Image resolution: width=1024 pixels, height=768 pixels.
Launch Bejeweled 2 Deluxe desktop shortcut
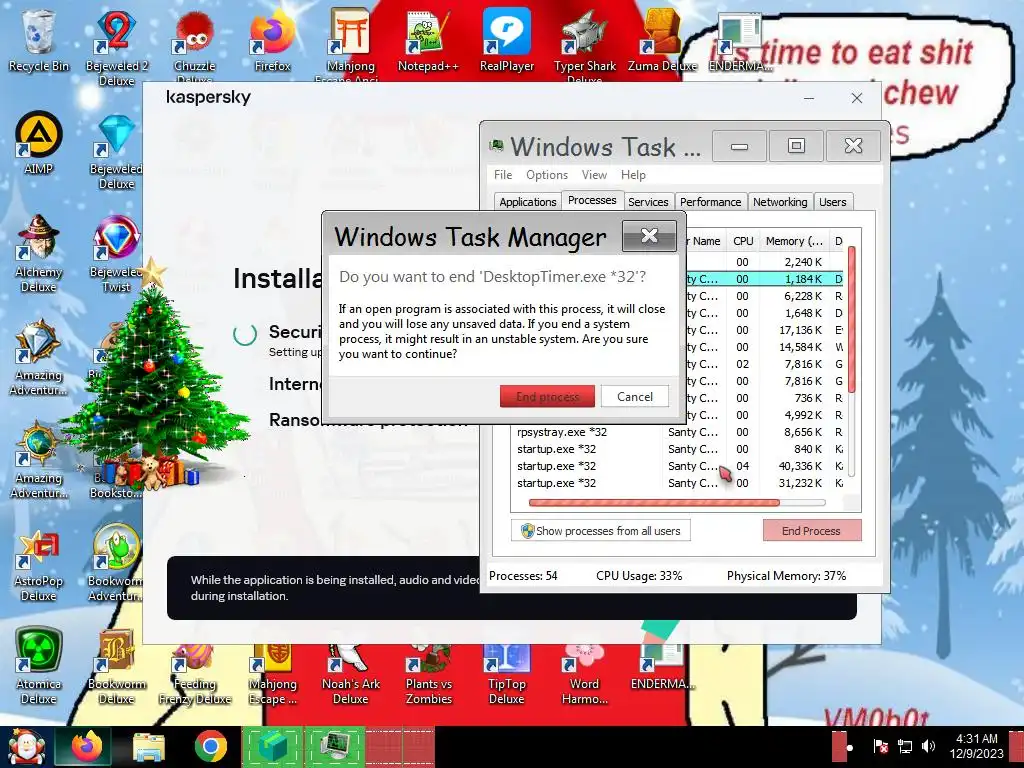pyautogui.click(x=116, y=46)
